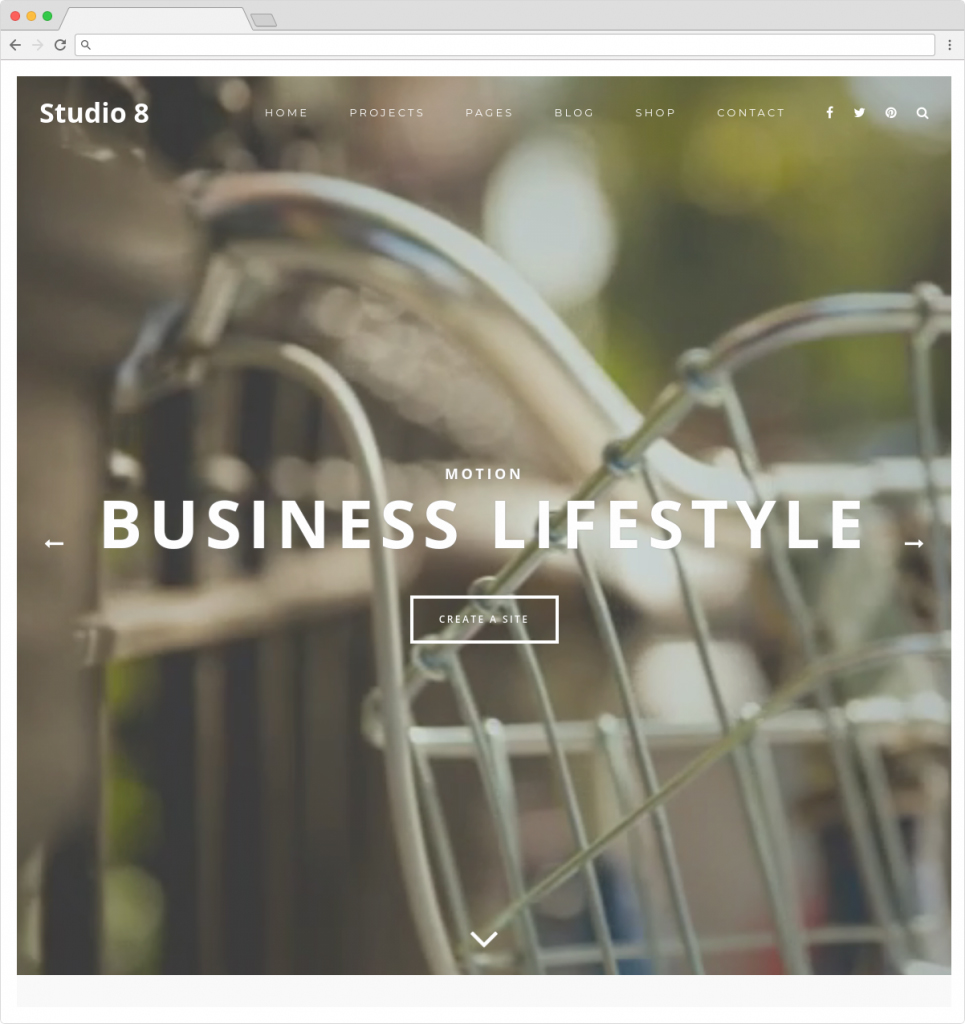
Task: Open the Pages menu item
Action: pyautogui.click(x=489, y=112)
